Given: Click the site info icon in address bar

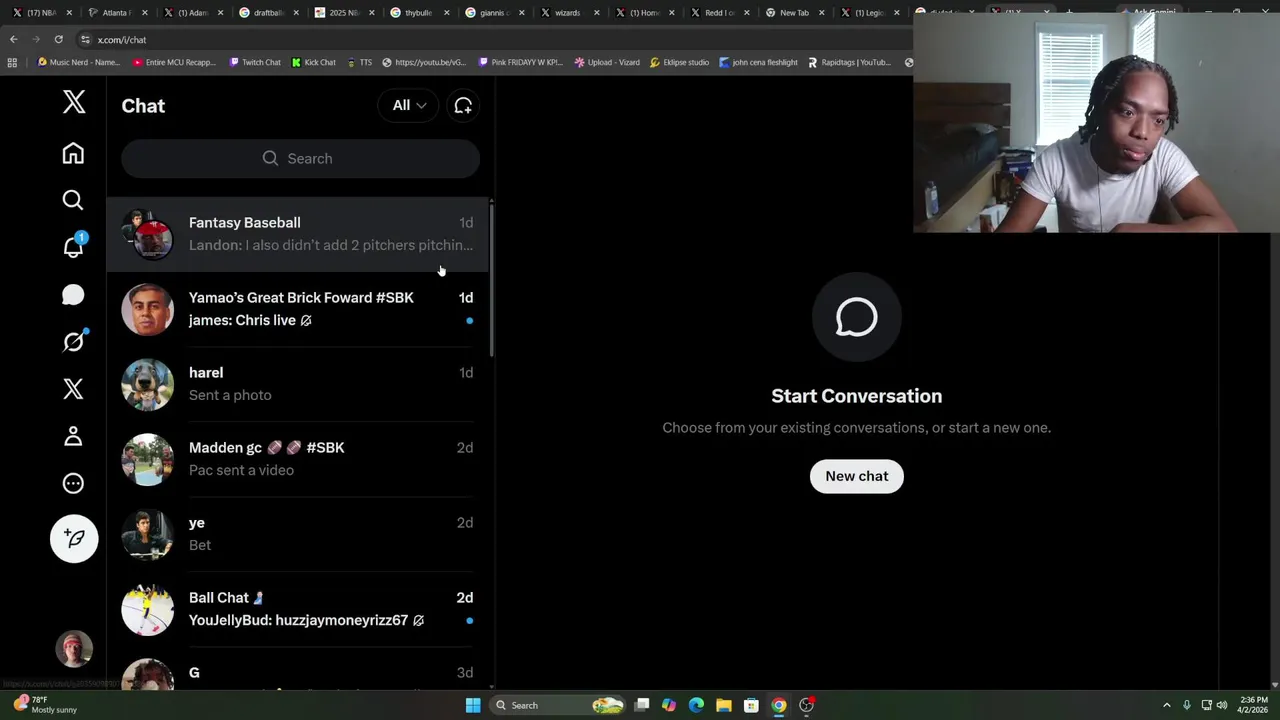Looking at the screenshot, I should [85, 39].
